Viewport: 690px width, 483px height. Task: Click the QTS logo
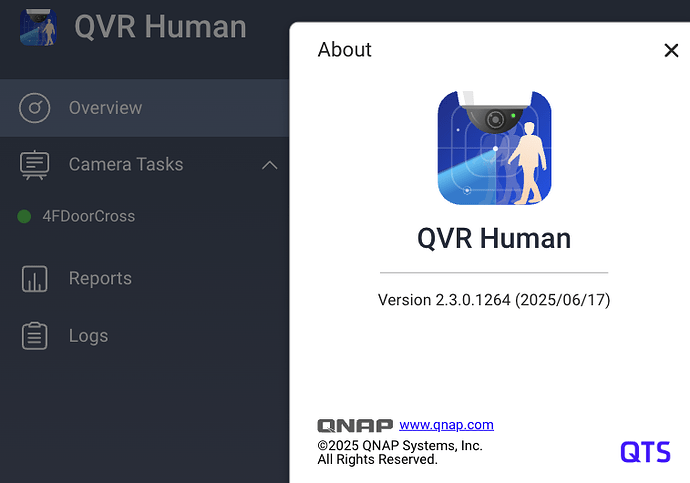click(645, 452)
